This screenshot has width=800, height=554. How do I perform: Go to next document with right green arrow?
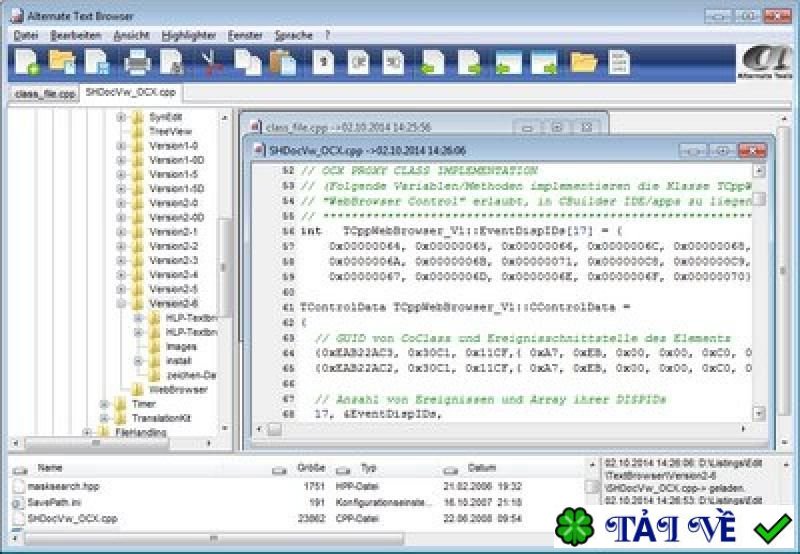[x=469, y=62]
